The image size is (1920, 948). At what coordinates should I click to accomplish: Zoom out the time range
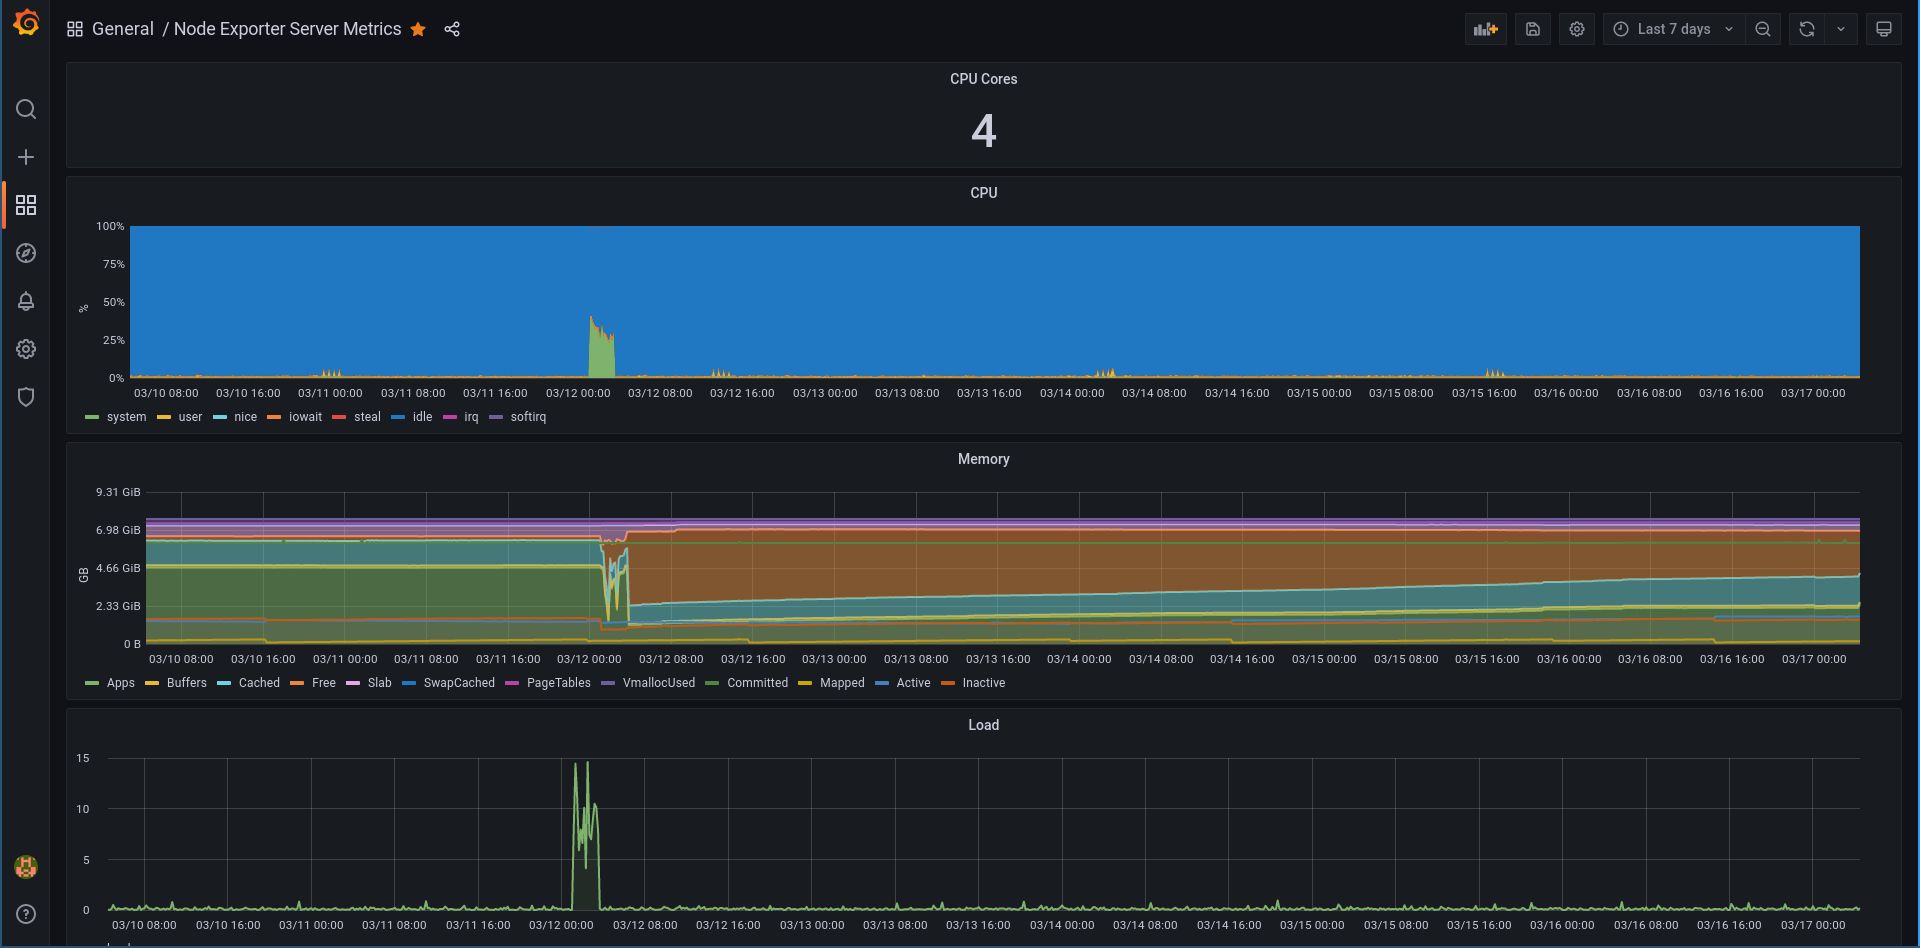tap(1763, 29)
